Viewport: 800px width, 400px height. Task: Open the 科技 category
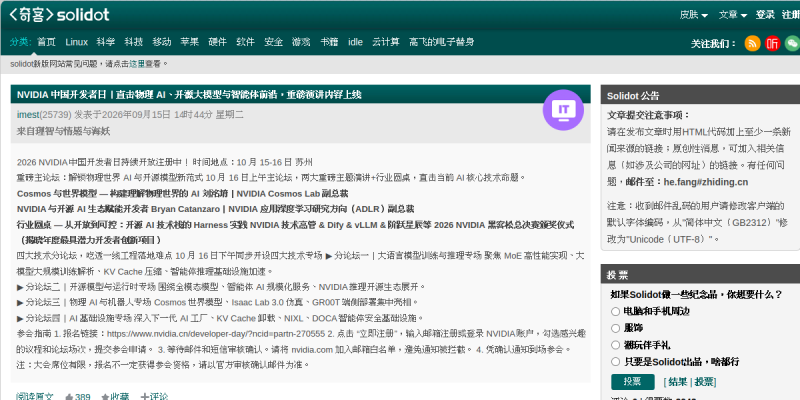(134, 42)
